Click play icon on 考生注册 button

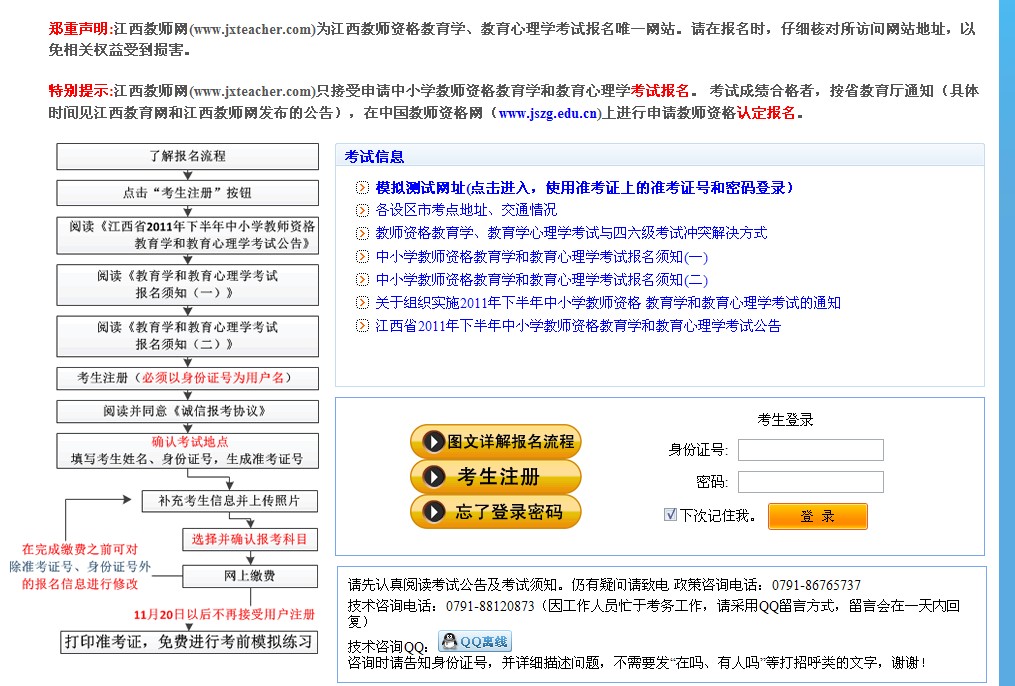(434, 476)
